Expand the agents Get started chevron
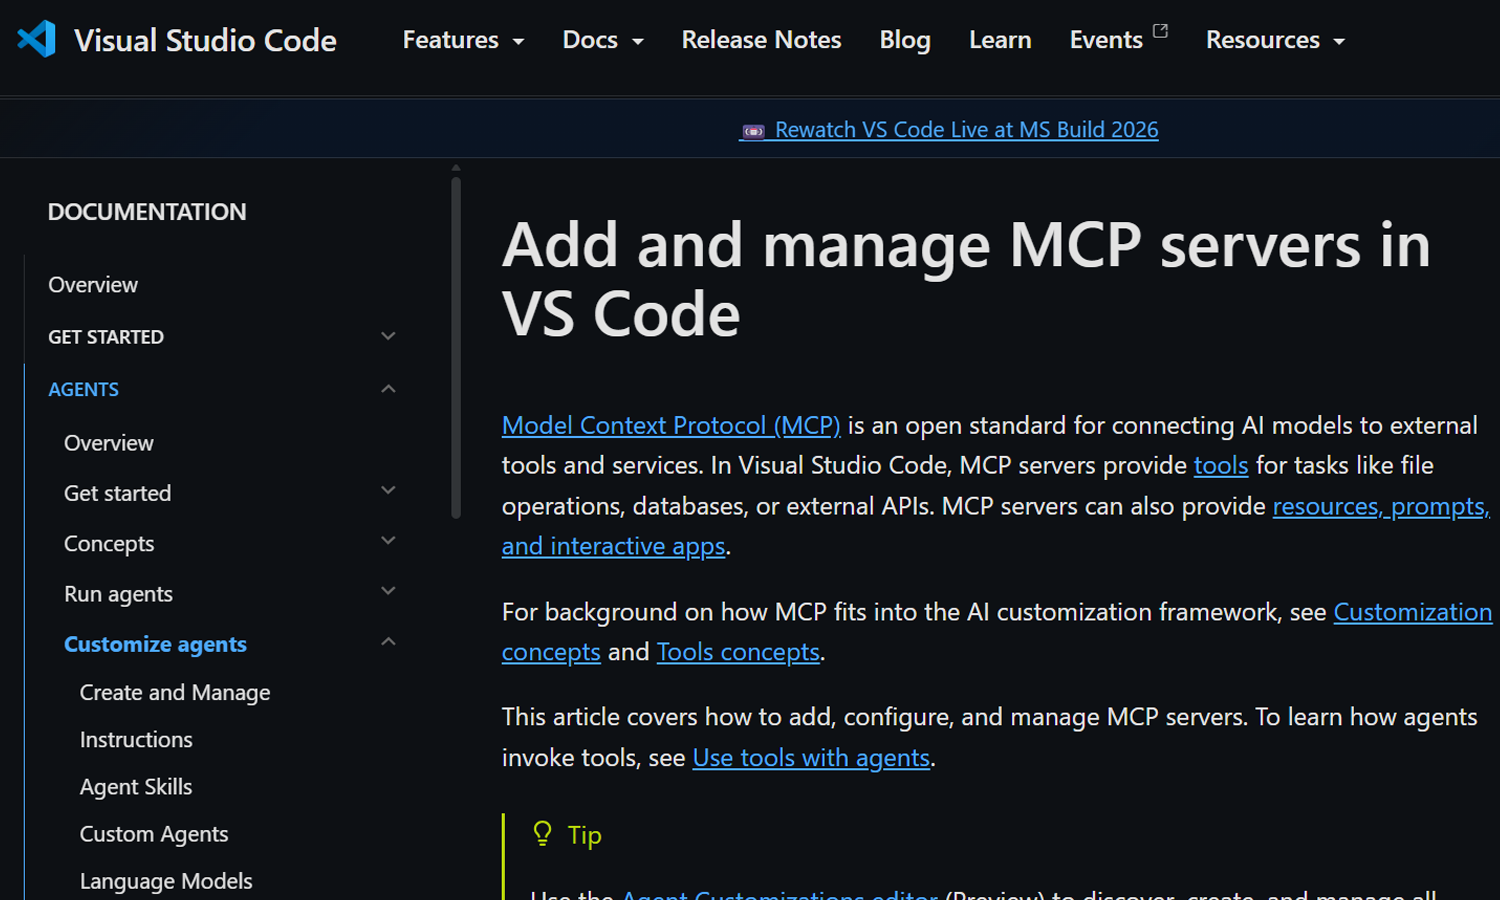 [x=388, y=491]
